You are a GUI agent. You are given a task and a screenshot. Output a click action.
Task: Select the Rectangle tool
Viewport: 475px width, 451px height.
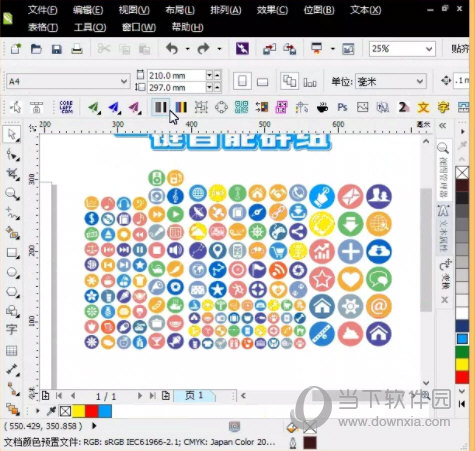coord(12,252)
